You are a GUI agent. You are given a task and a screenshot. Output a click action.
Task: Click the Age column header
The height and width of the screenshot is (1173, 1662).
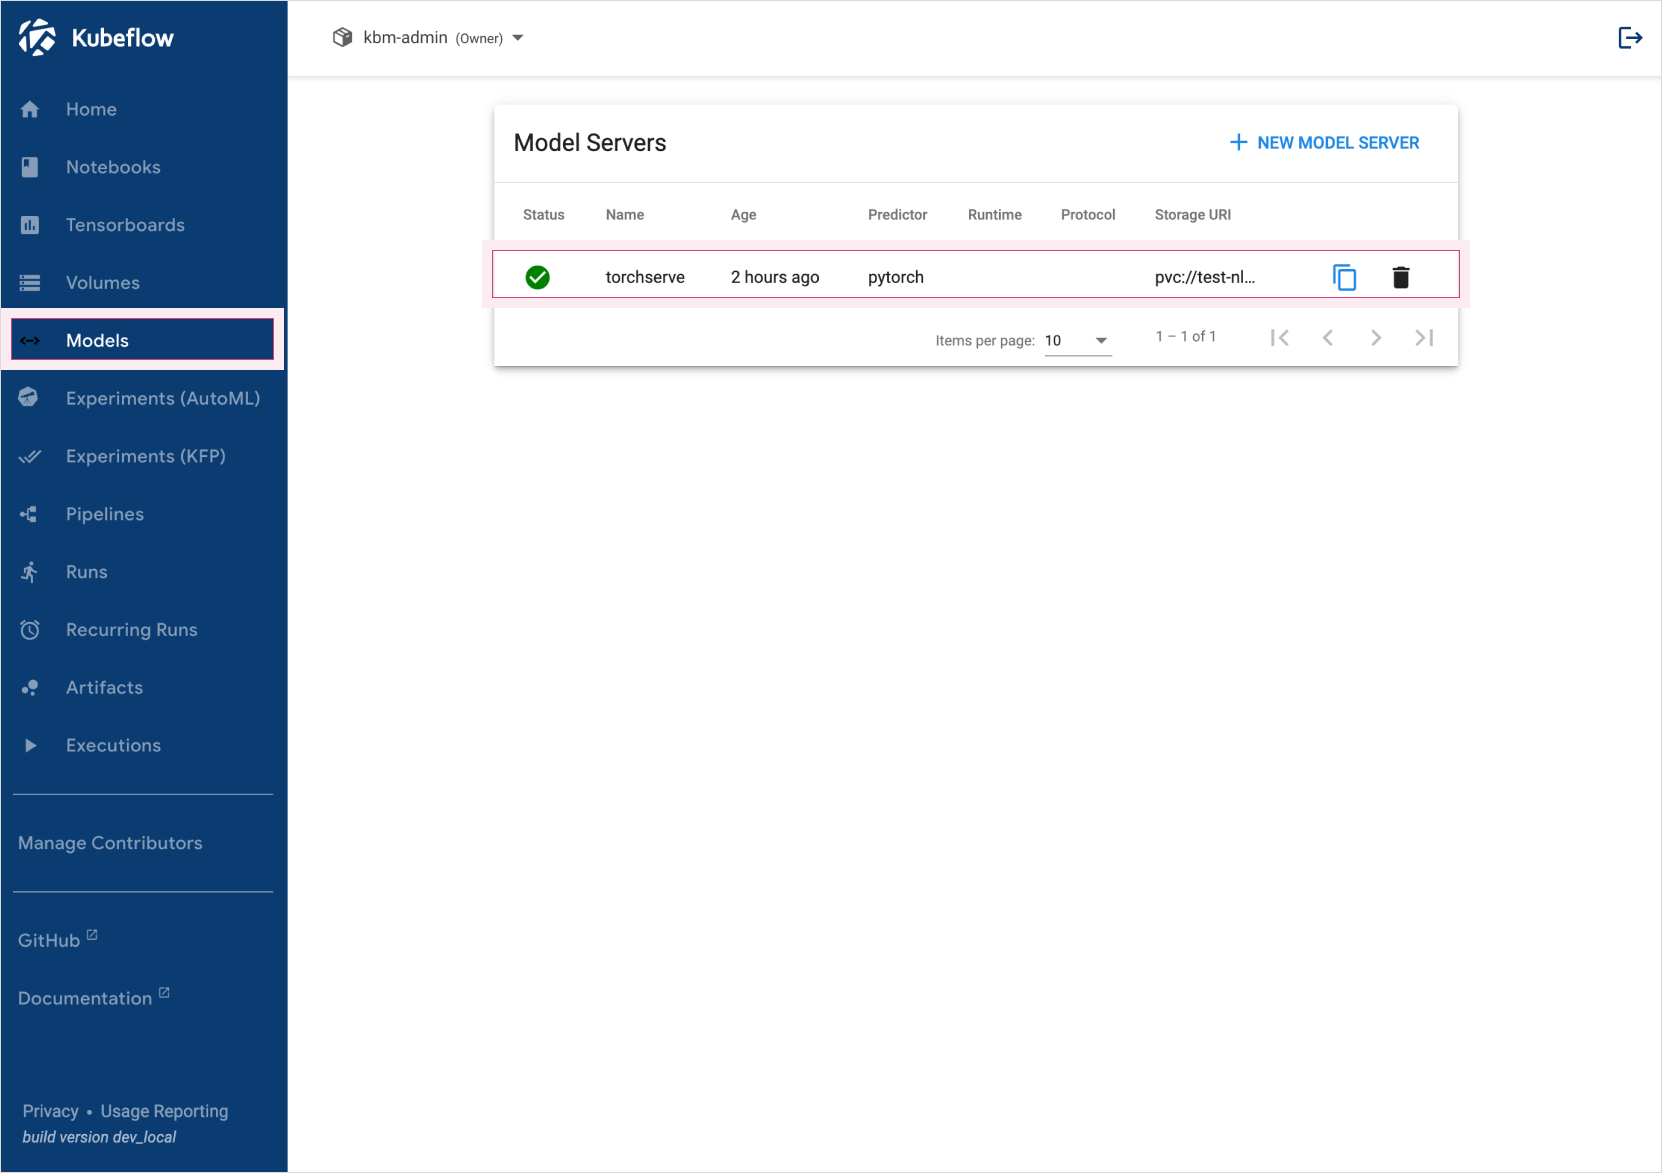coord(744,215)
